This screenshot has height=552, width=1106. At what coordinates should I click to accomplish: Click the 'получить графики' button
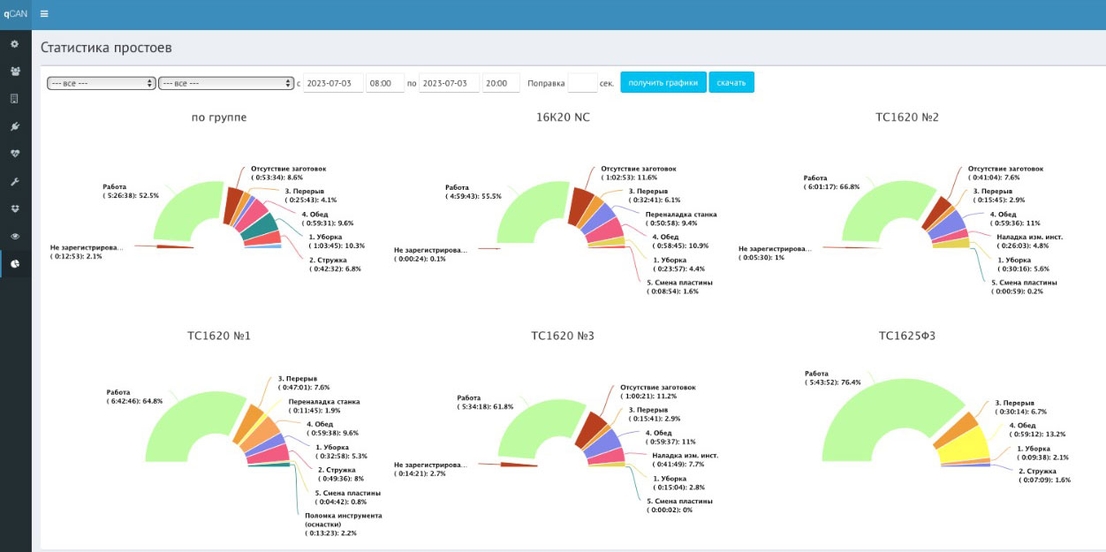(663, 82)
